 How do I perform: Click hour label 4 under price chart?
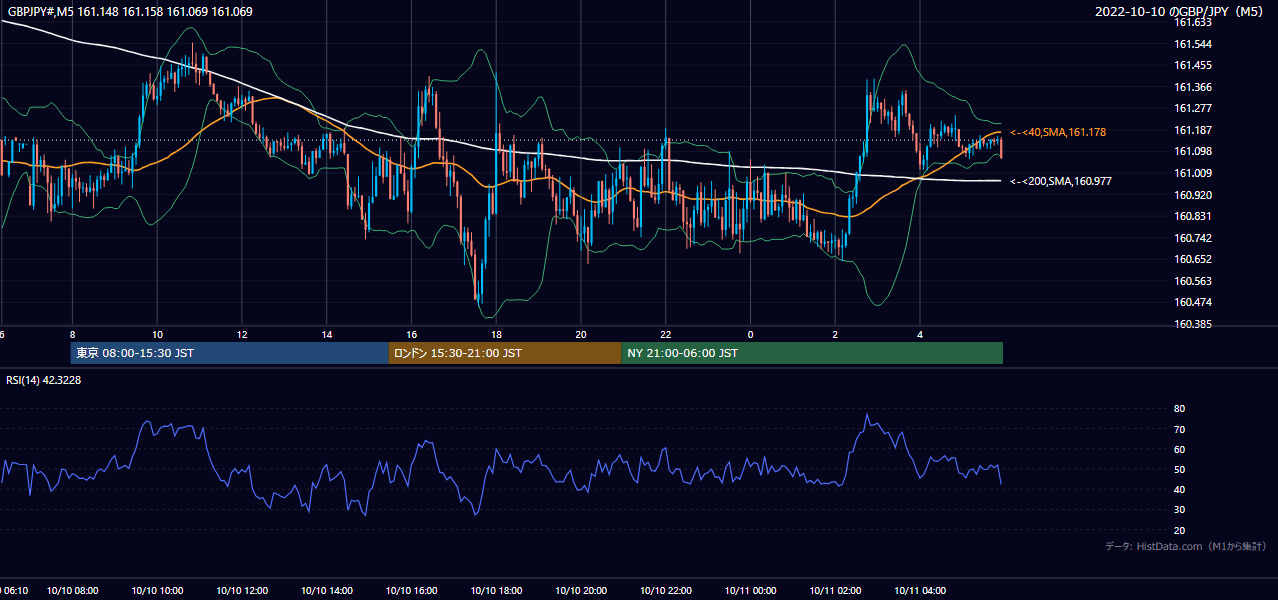point(921,334)
